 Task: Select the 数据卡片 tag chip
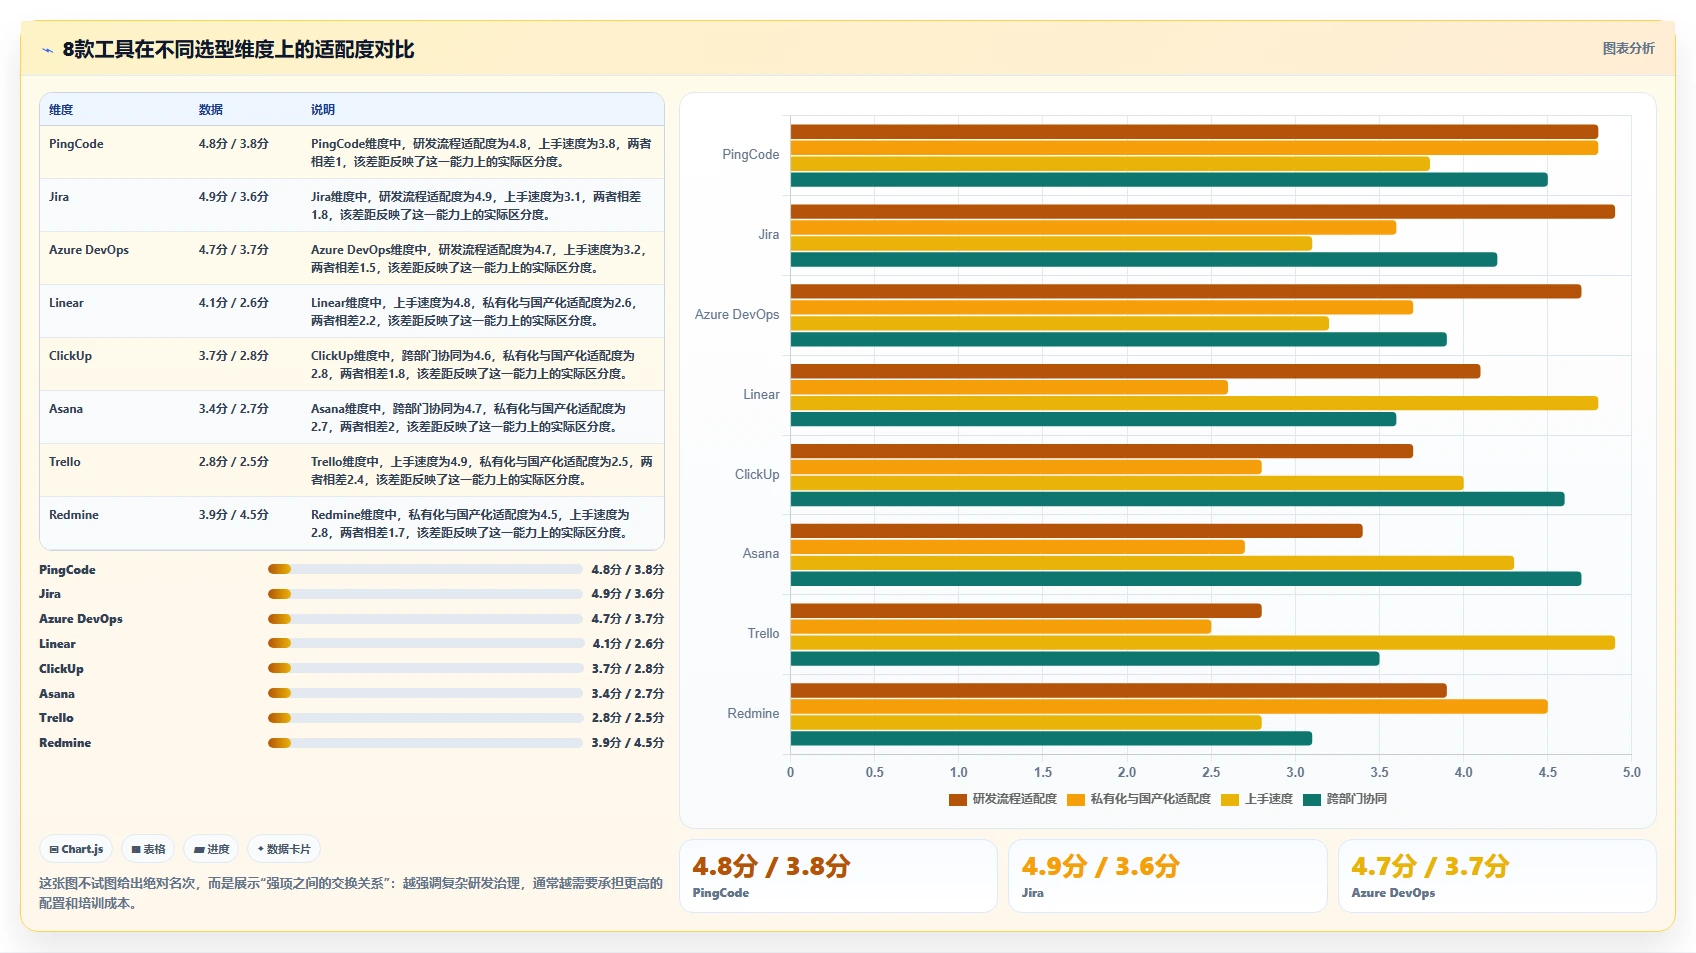[284, 849]
